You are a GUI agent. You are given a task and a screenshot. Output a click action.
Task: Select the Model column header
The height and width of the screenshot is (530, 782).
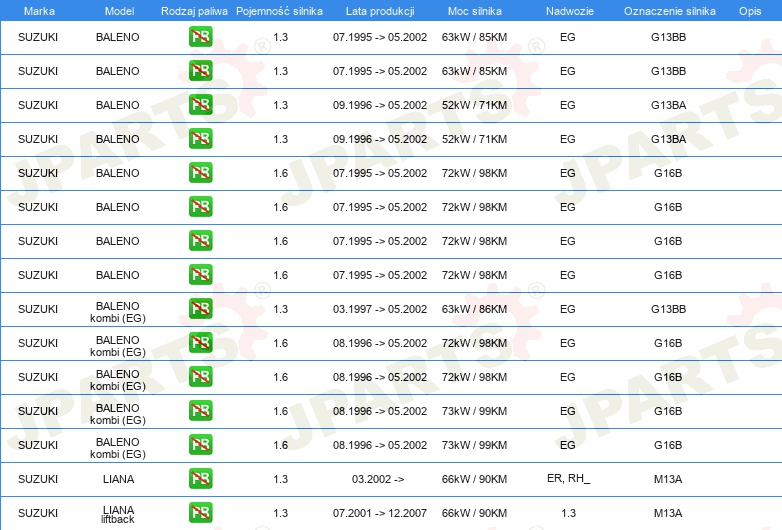119,11
